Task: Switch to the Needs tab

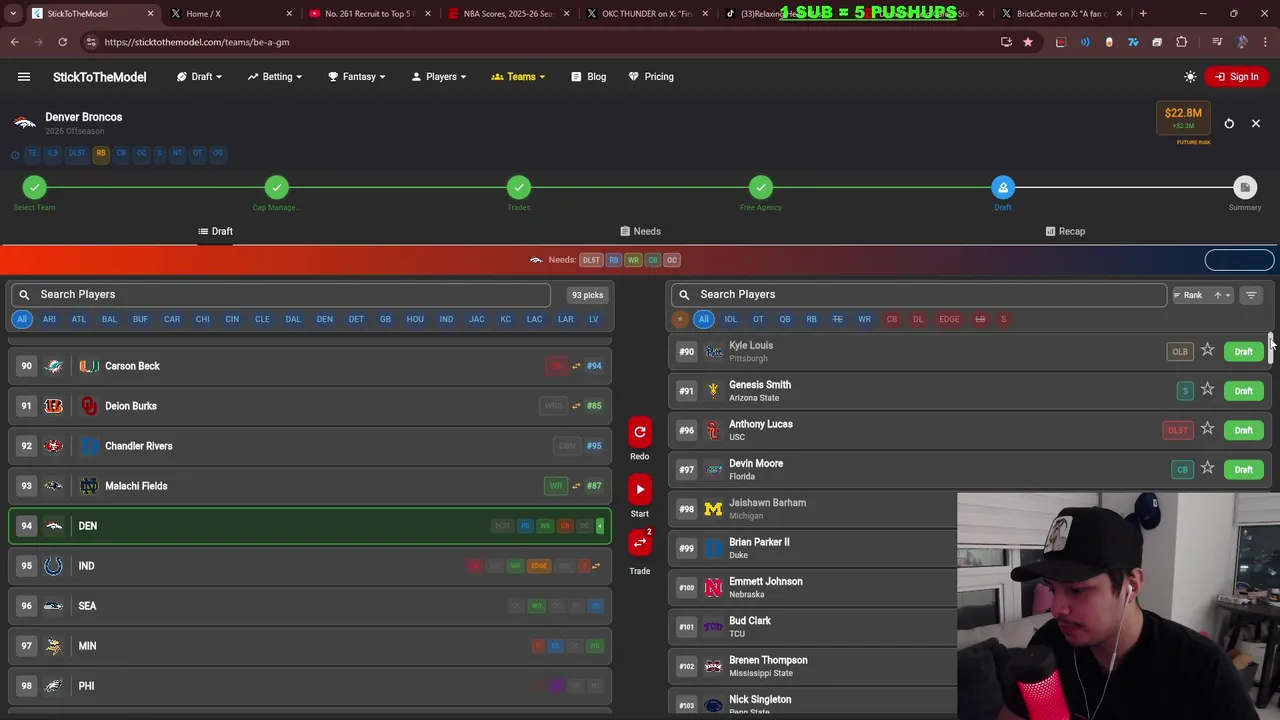Action: click(640, 231)
